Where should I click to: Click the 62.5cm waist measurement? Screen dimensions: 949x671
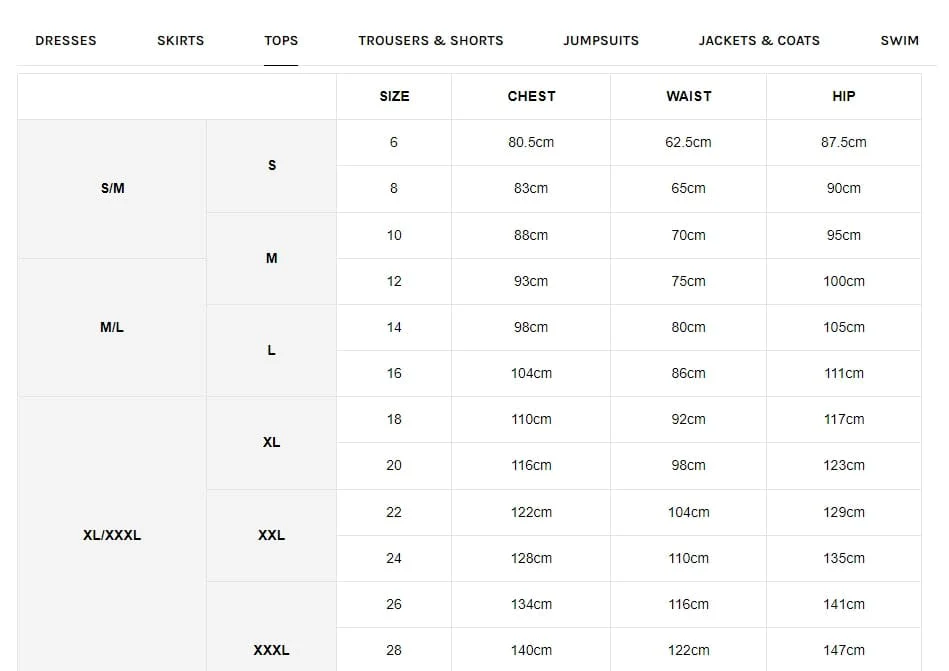point(688,142)
